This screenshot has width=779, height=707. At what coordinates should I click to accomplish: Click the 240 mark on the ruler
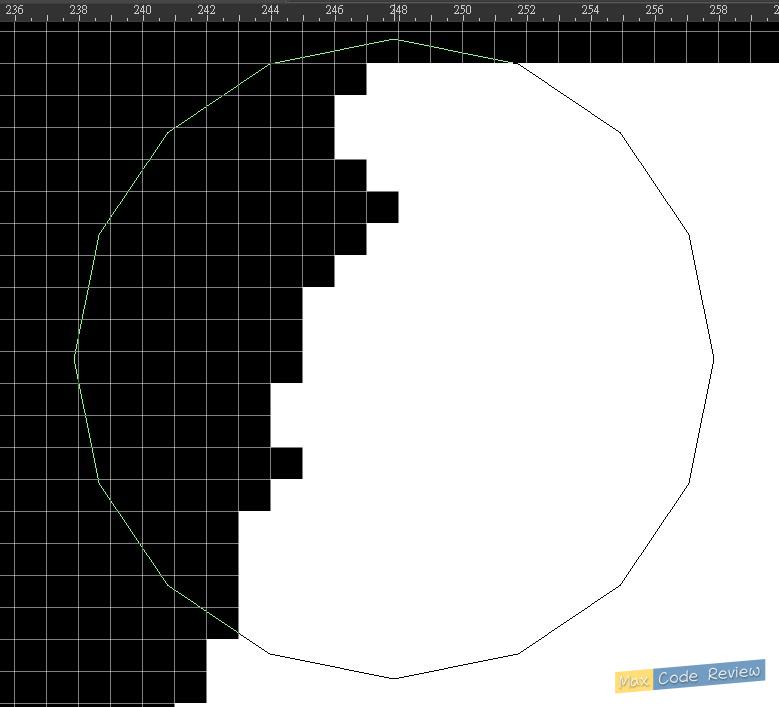point(142,10)
